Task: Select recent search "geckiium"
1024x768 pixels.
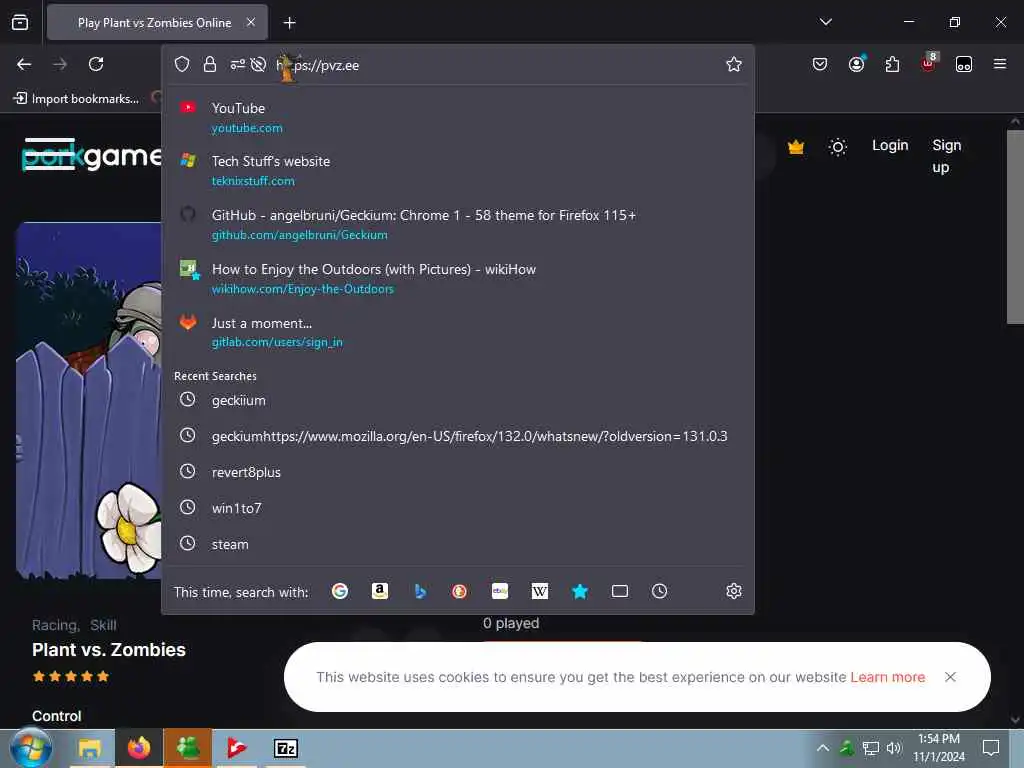Action: [x=457, y=400]
